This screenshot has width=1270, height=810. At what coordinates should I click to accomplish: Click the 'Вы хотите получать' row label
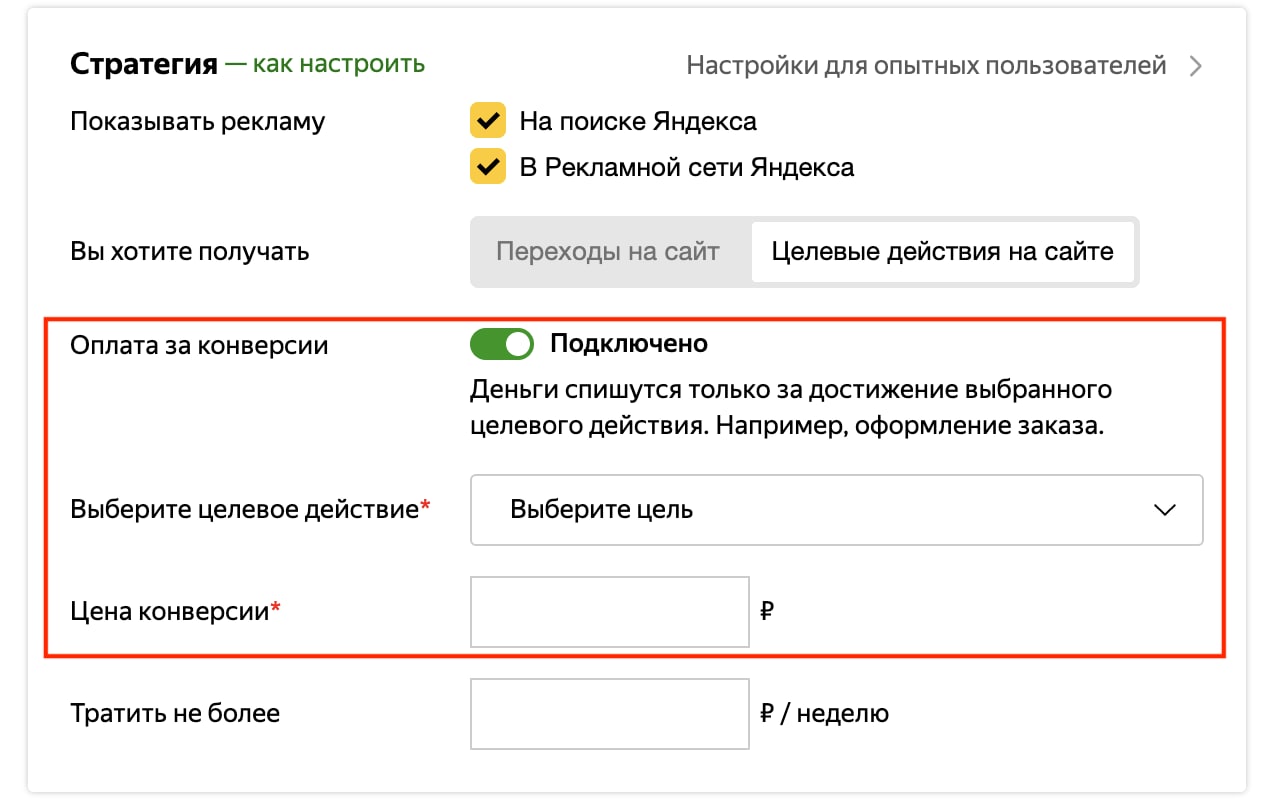(190, 251)
